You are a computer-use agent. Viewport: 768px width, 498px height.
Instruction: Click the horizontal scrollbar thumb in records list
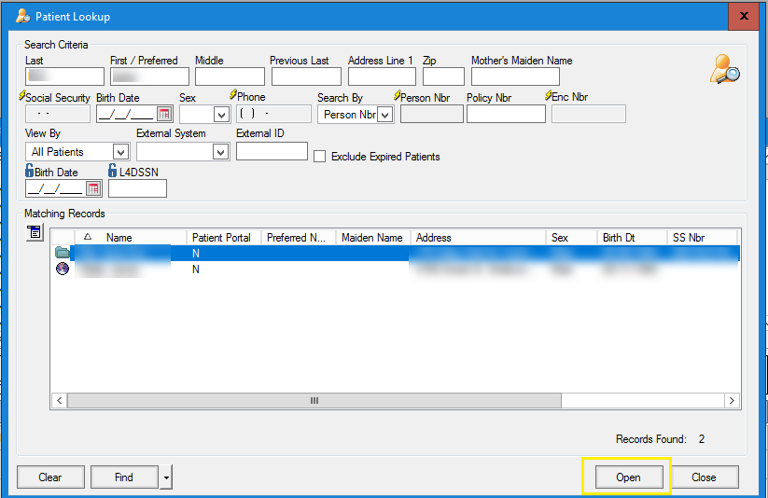pyautogui.click(x=314, y=401)
